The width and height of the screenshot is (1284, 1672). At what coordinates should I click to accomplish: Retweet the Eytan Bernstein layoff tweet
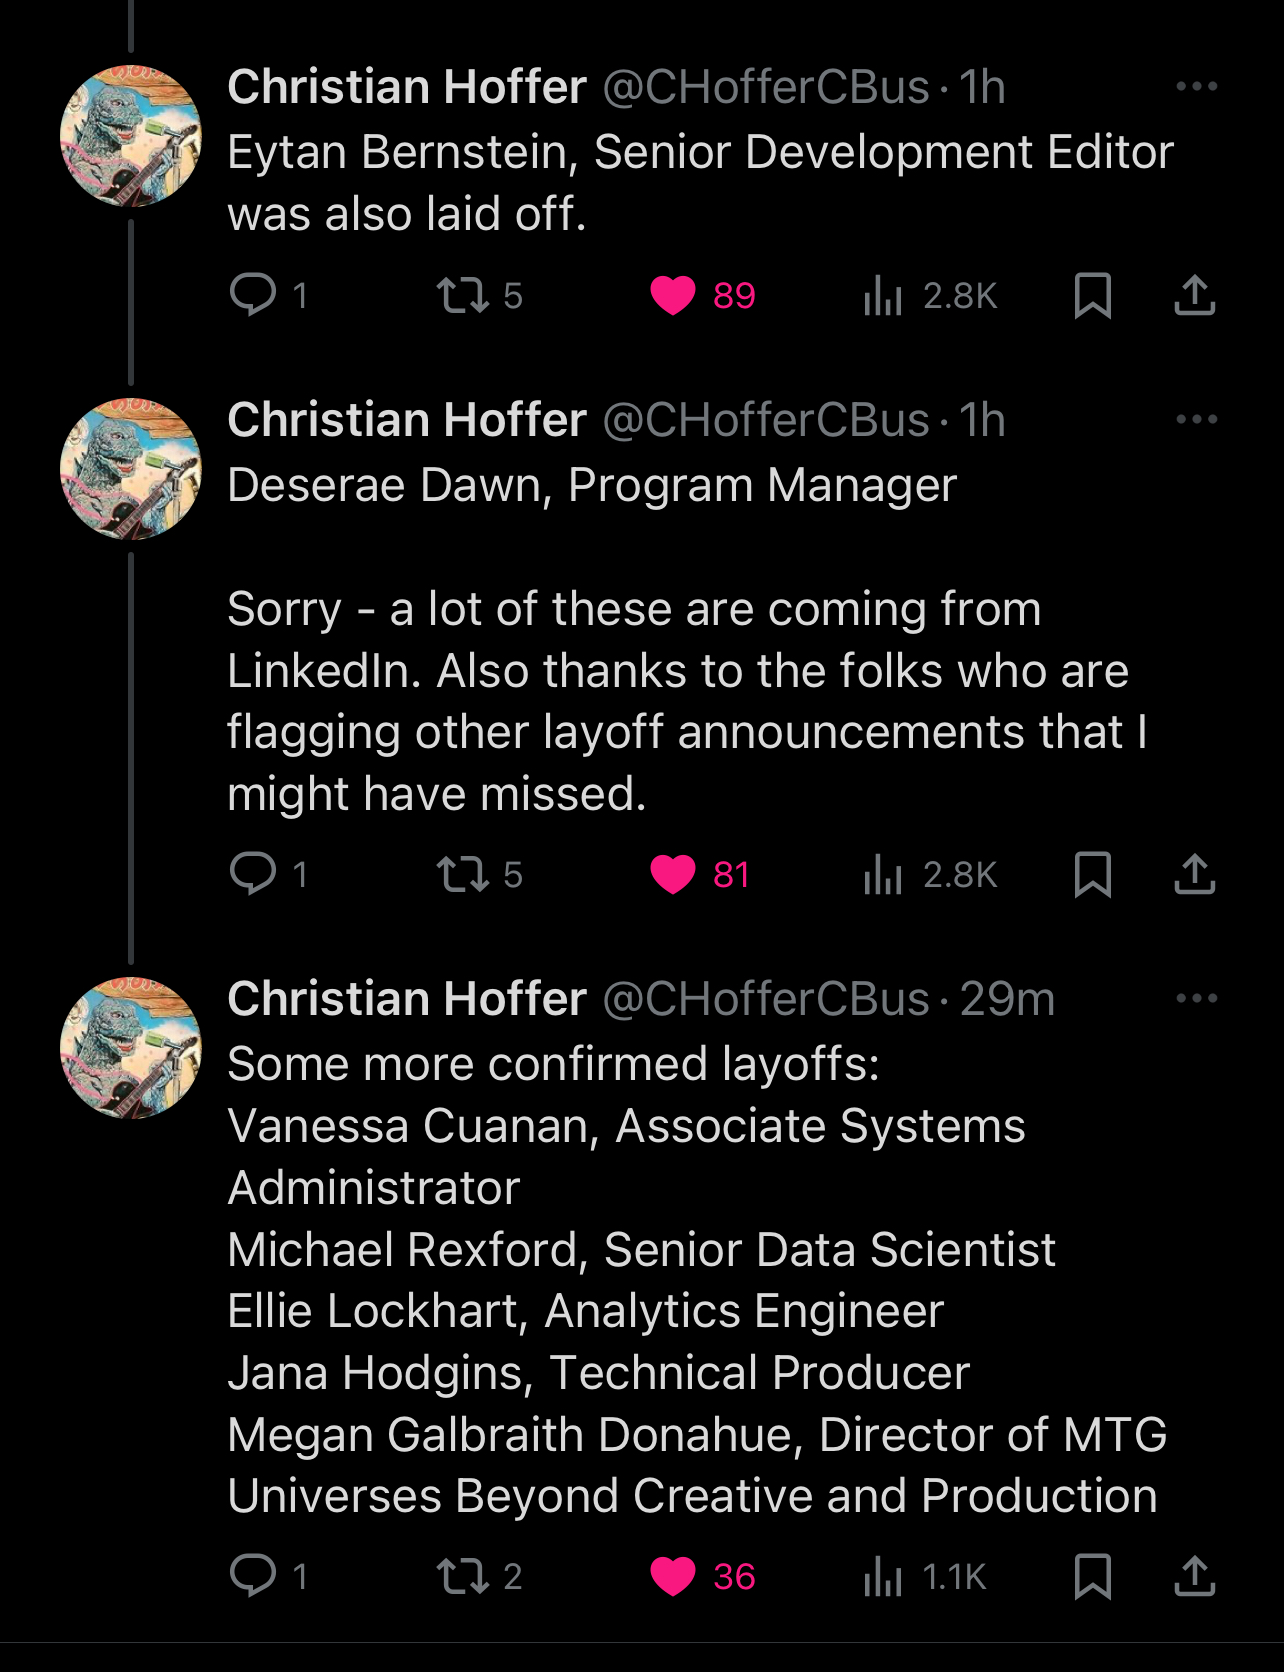[x=463, y=295]
